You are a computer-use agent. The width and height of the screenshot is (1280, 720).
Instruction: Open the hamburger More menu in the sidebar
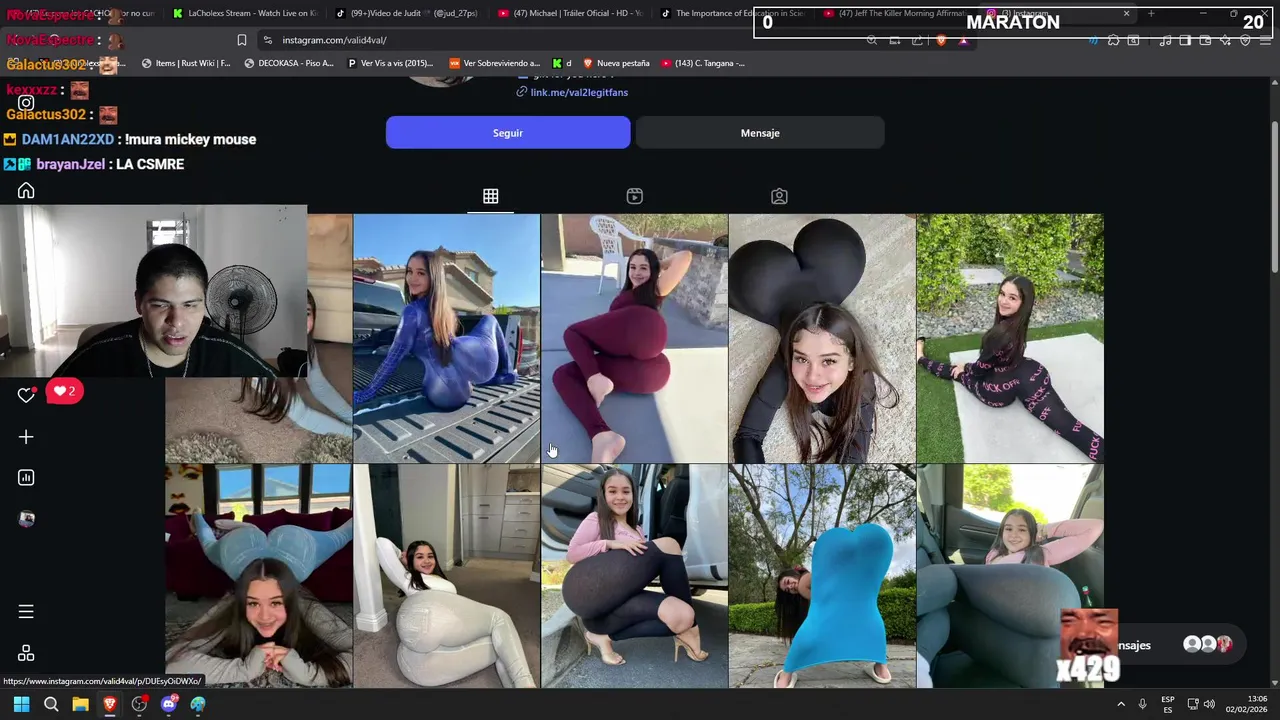click(26, 611)
